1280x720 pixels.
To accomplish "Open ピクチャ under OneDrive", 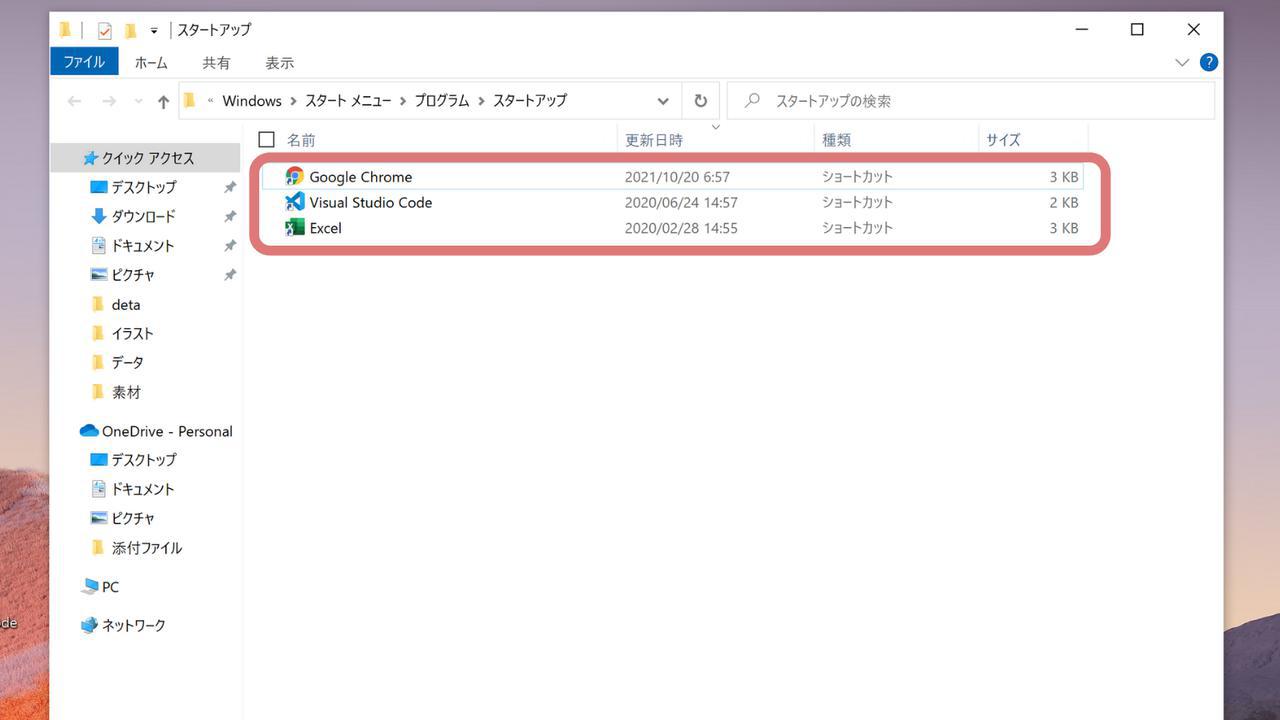I will [133, 518].
